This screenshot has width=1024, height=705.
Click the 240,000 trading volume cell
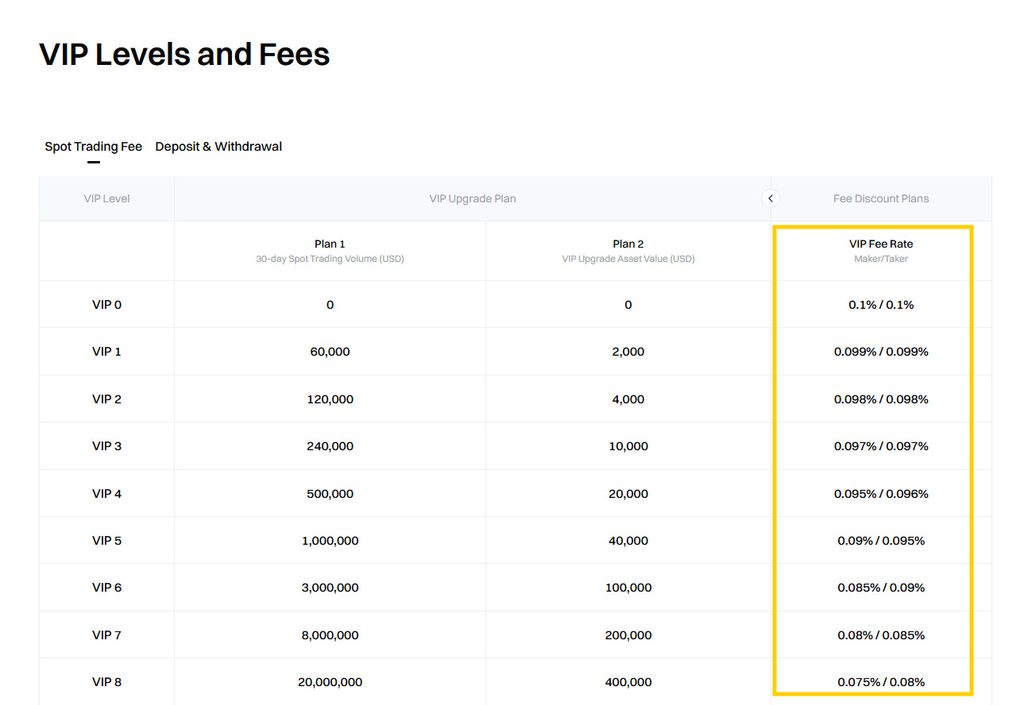click(x=330, y=446)
